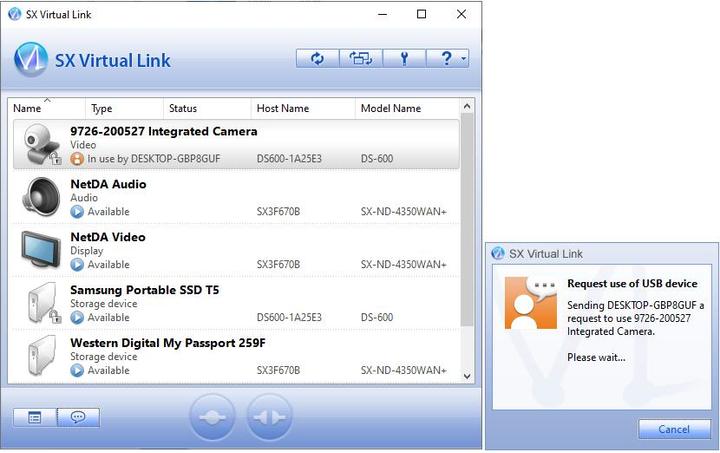Toggle the message balloon view button
Screen dimensions: 720x453
tap(78, 417)
